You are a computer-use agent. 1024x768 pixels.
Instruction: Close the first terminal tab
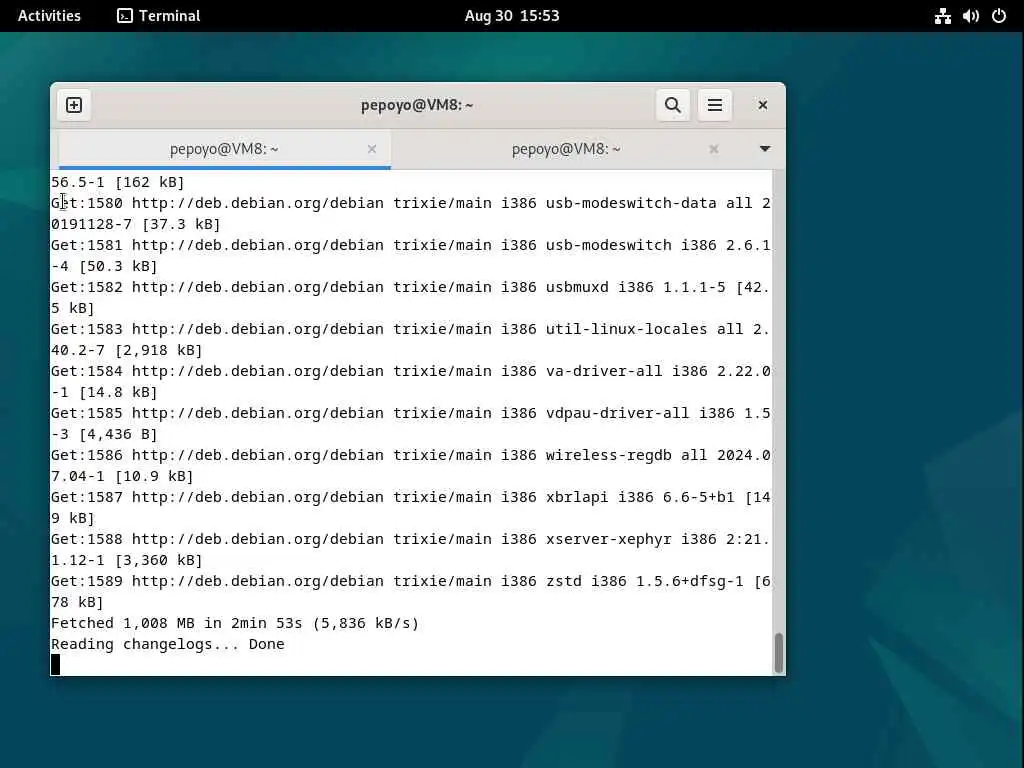coord(372,149)
